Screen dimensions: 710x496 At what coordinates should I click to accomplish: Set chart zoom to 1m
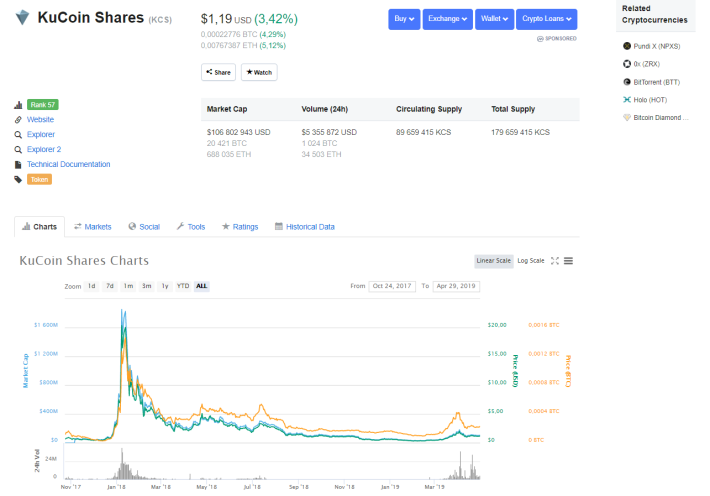tap(129, 286)
